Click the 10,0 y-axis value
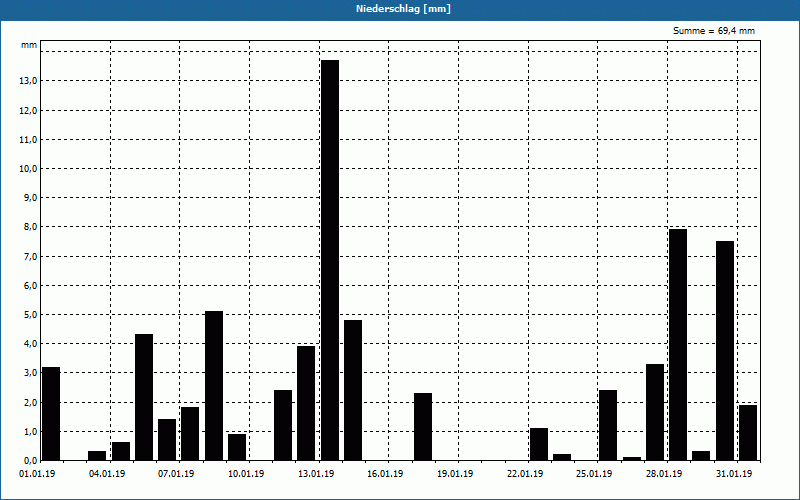The image size is (800, 500). [x=28, y=168]
